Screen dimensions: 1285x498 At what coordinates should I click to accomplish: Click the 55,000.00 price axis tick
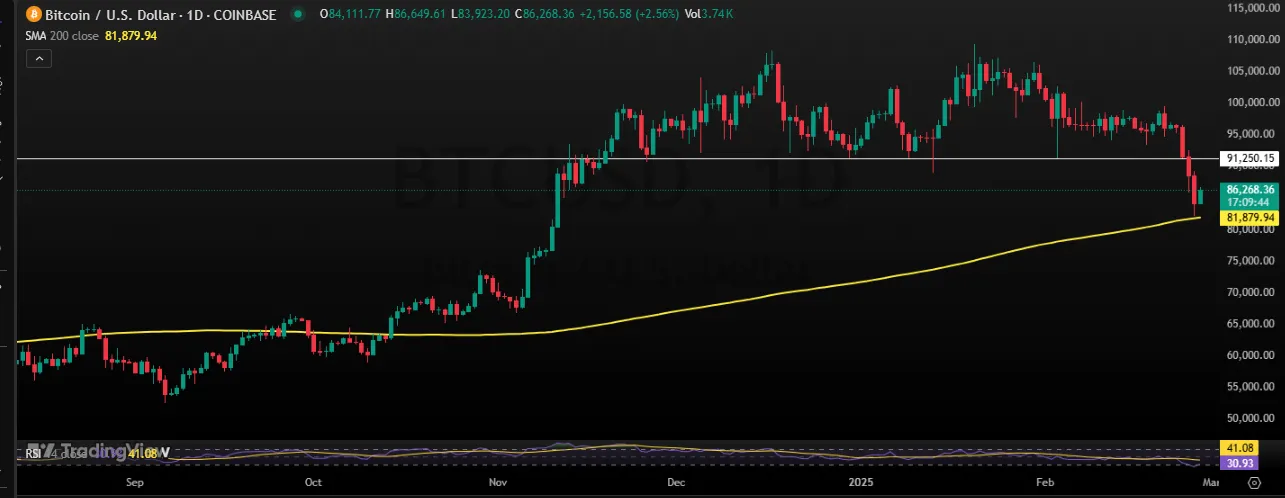pyautogui.click(x=1253, y=387)
